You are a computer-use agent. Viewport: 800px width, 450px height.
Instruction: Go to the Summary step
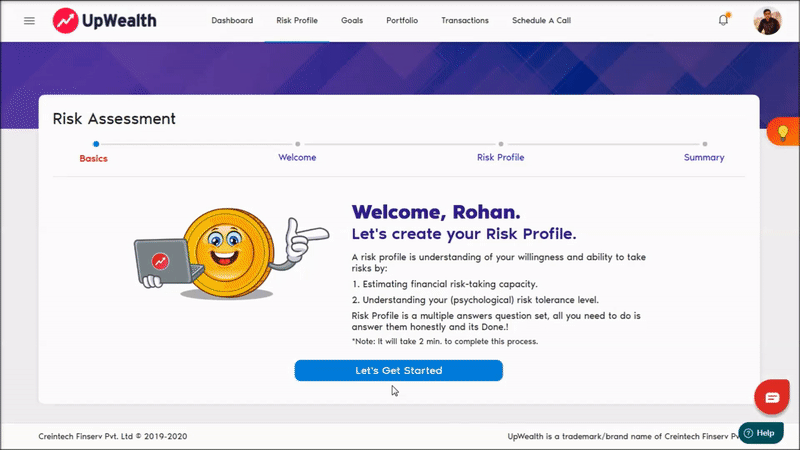pos(704,157)
